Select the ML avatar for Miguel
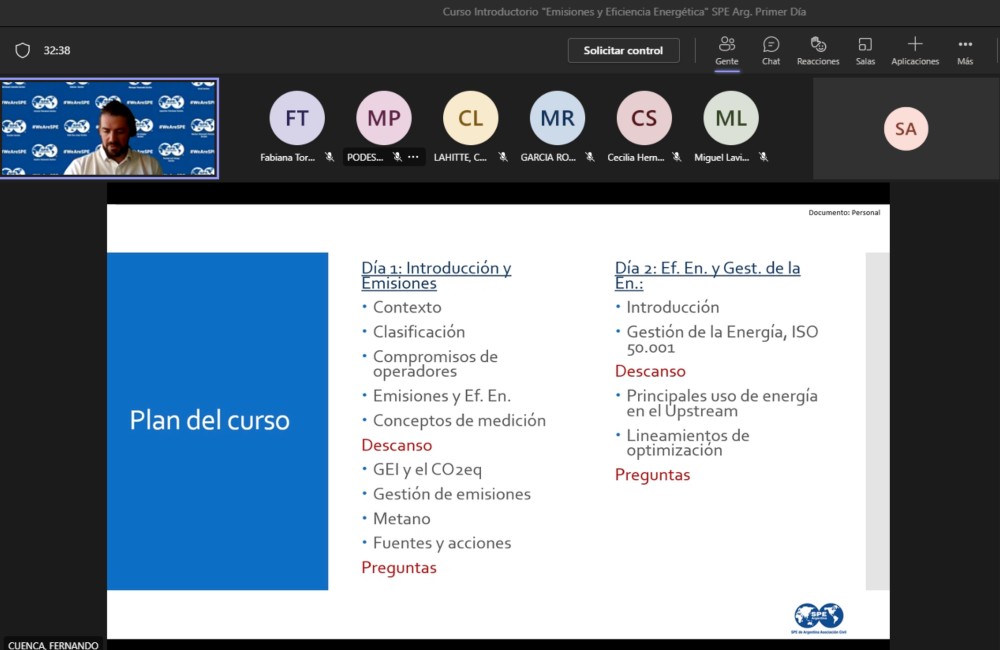 coord(731,118)
